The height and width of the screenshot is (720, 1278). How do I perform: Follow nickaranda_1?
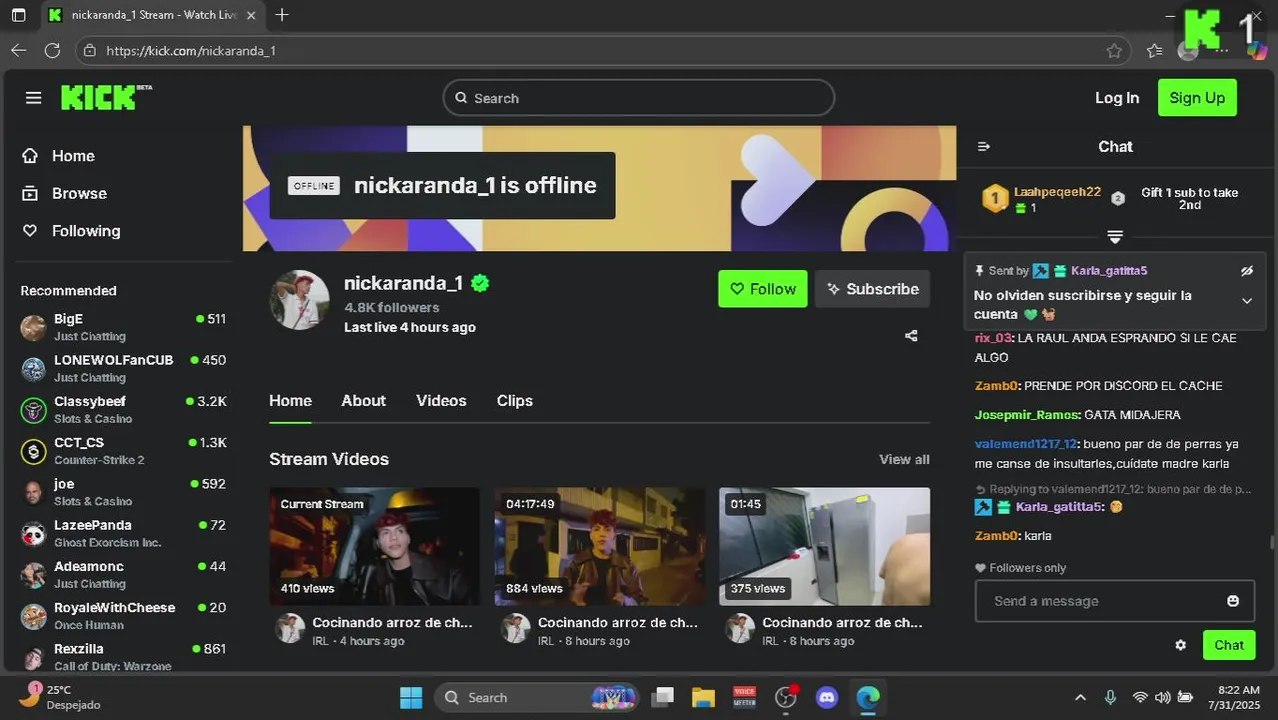click(762, 289)
